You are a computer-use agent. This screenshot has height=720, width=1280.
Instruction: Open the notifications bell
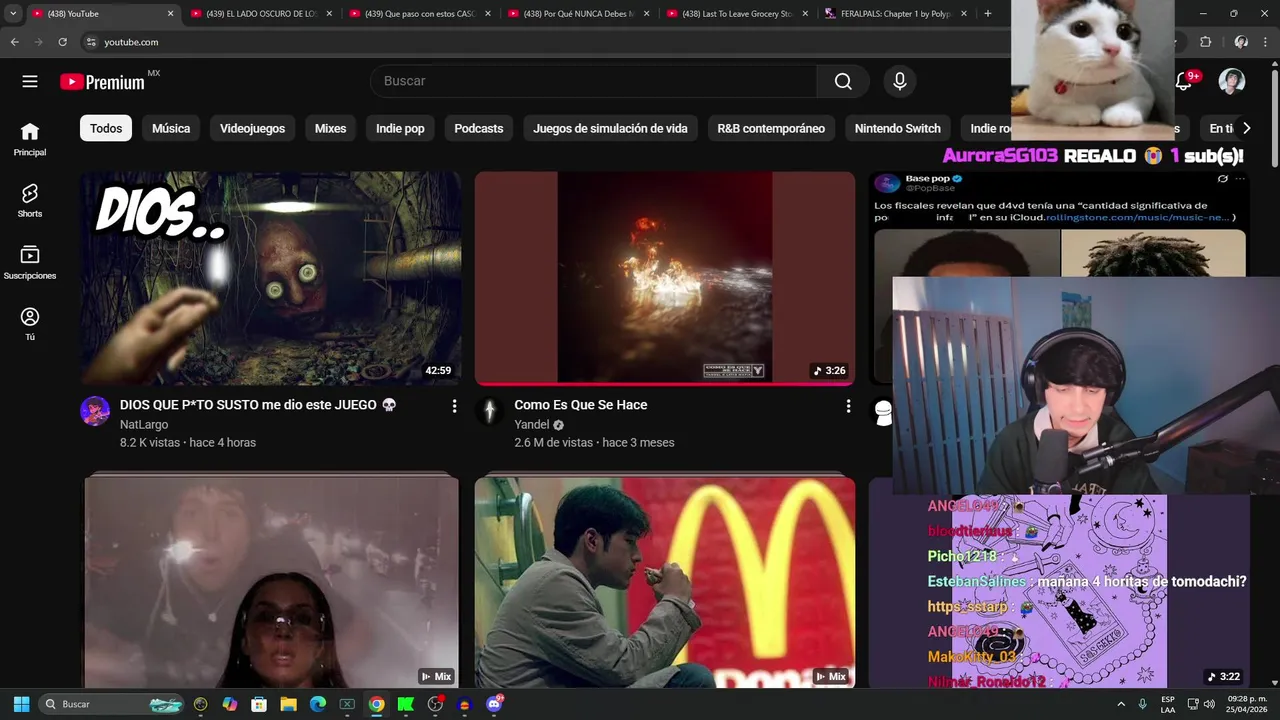[x=1184, y=82]
